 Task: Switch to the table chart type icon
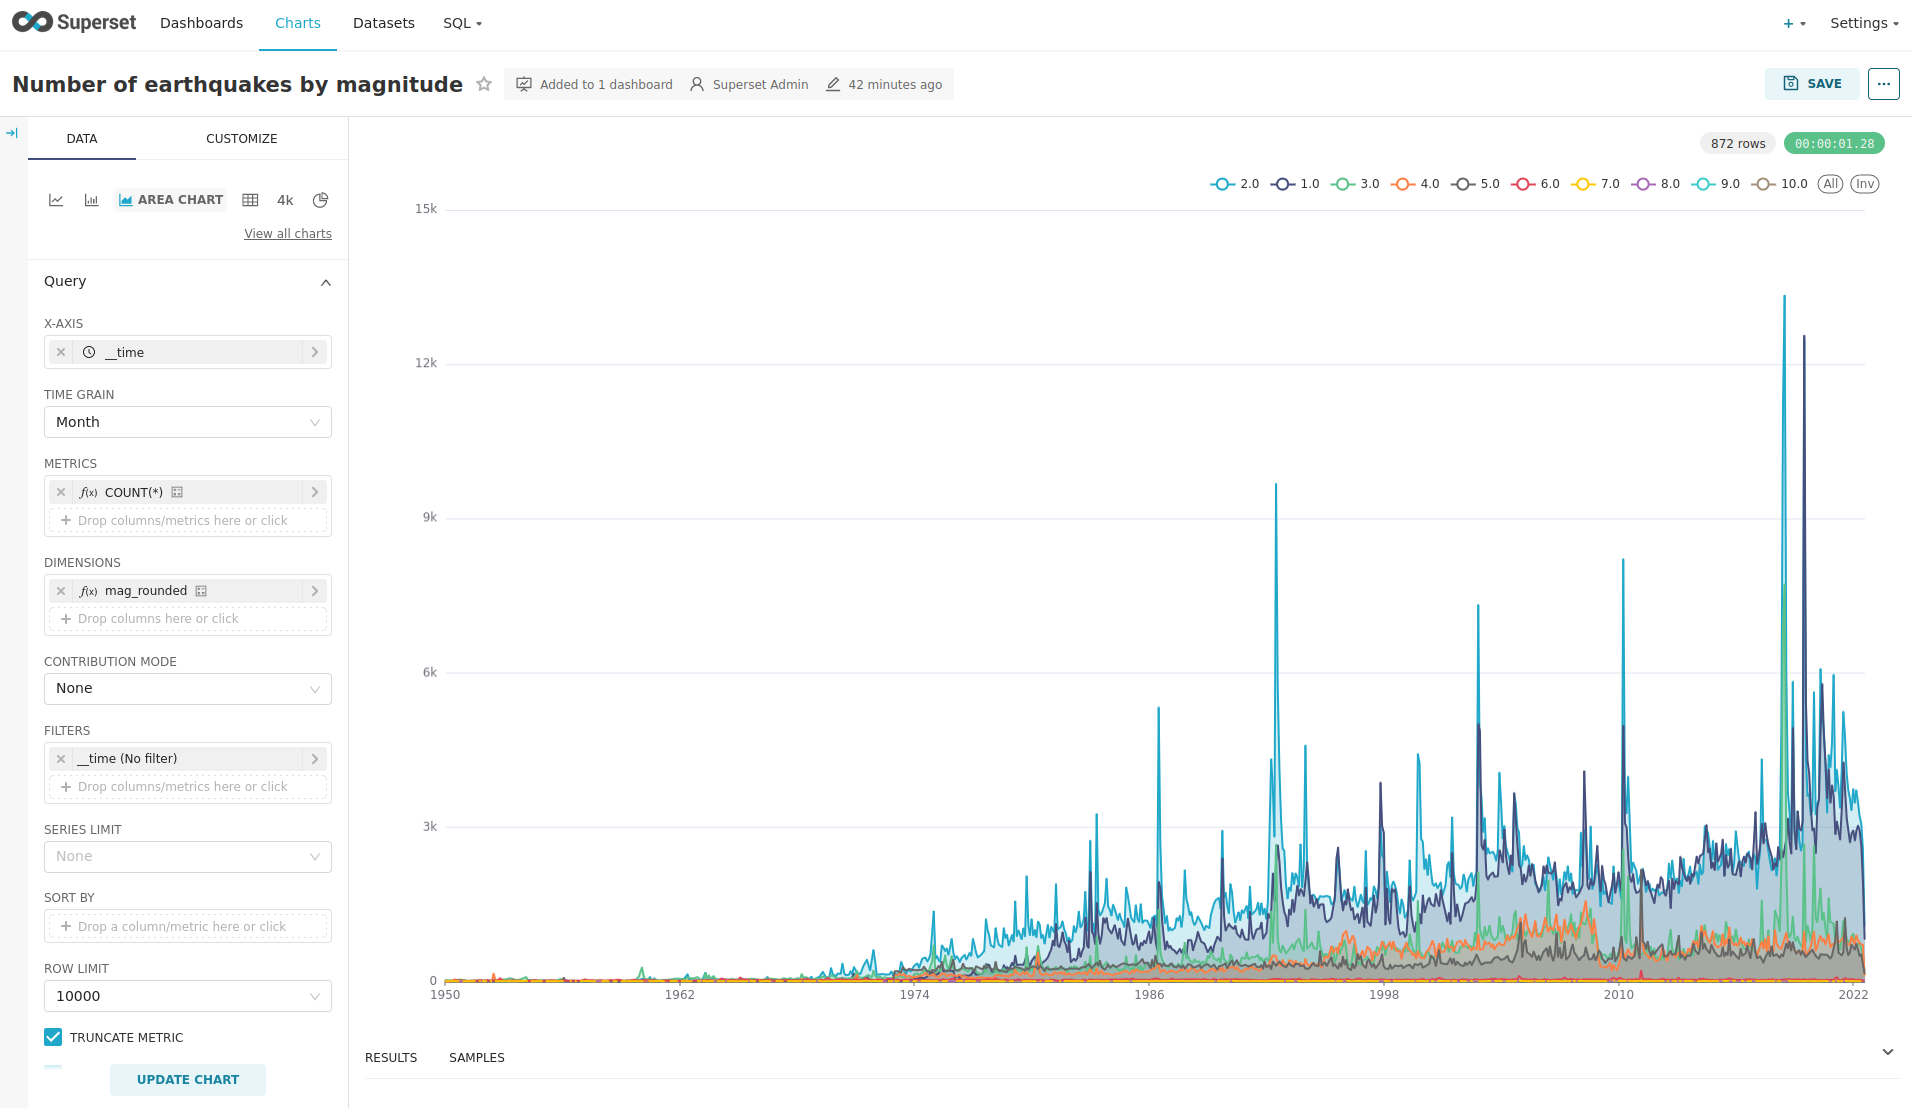click(x=250, y=200)
